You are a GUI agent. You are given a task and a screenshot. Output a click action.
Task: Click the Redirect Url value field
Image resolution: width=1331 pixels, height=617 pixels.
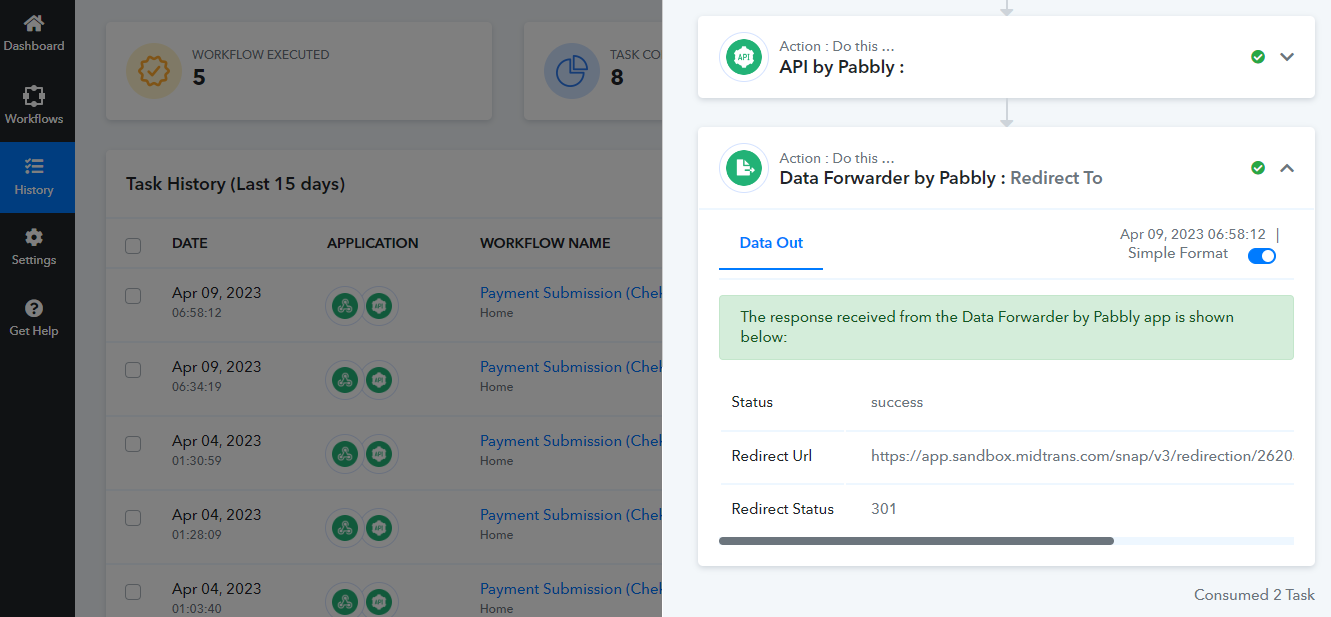click(x=1082, y=456)
